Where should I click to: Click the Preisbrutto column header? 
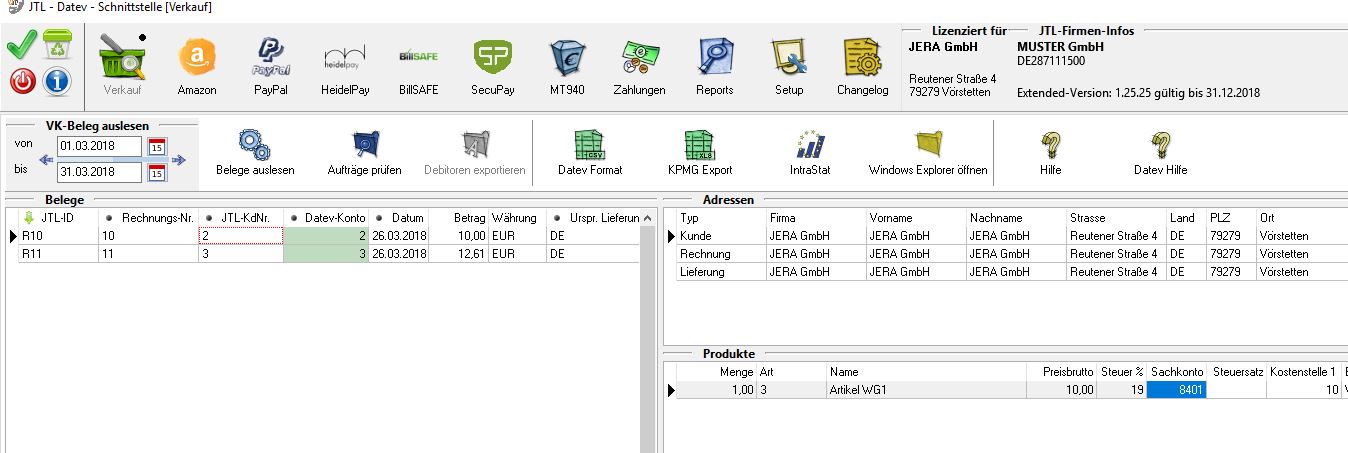point(1061,372)
